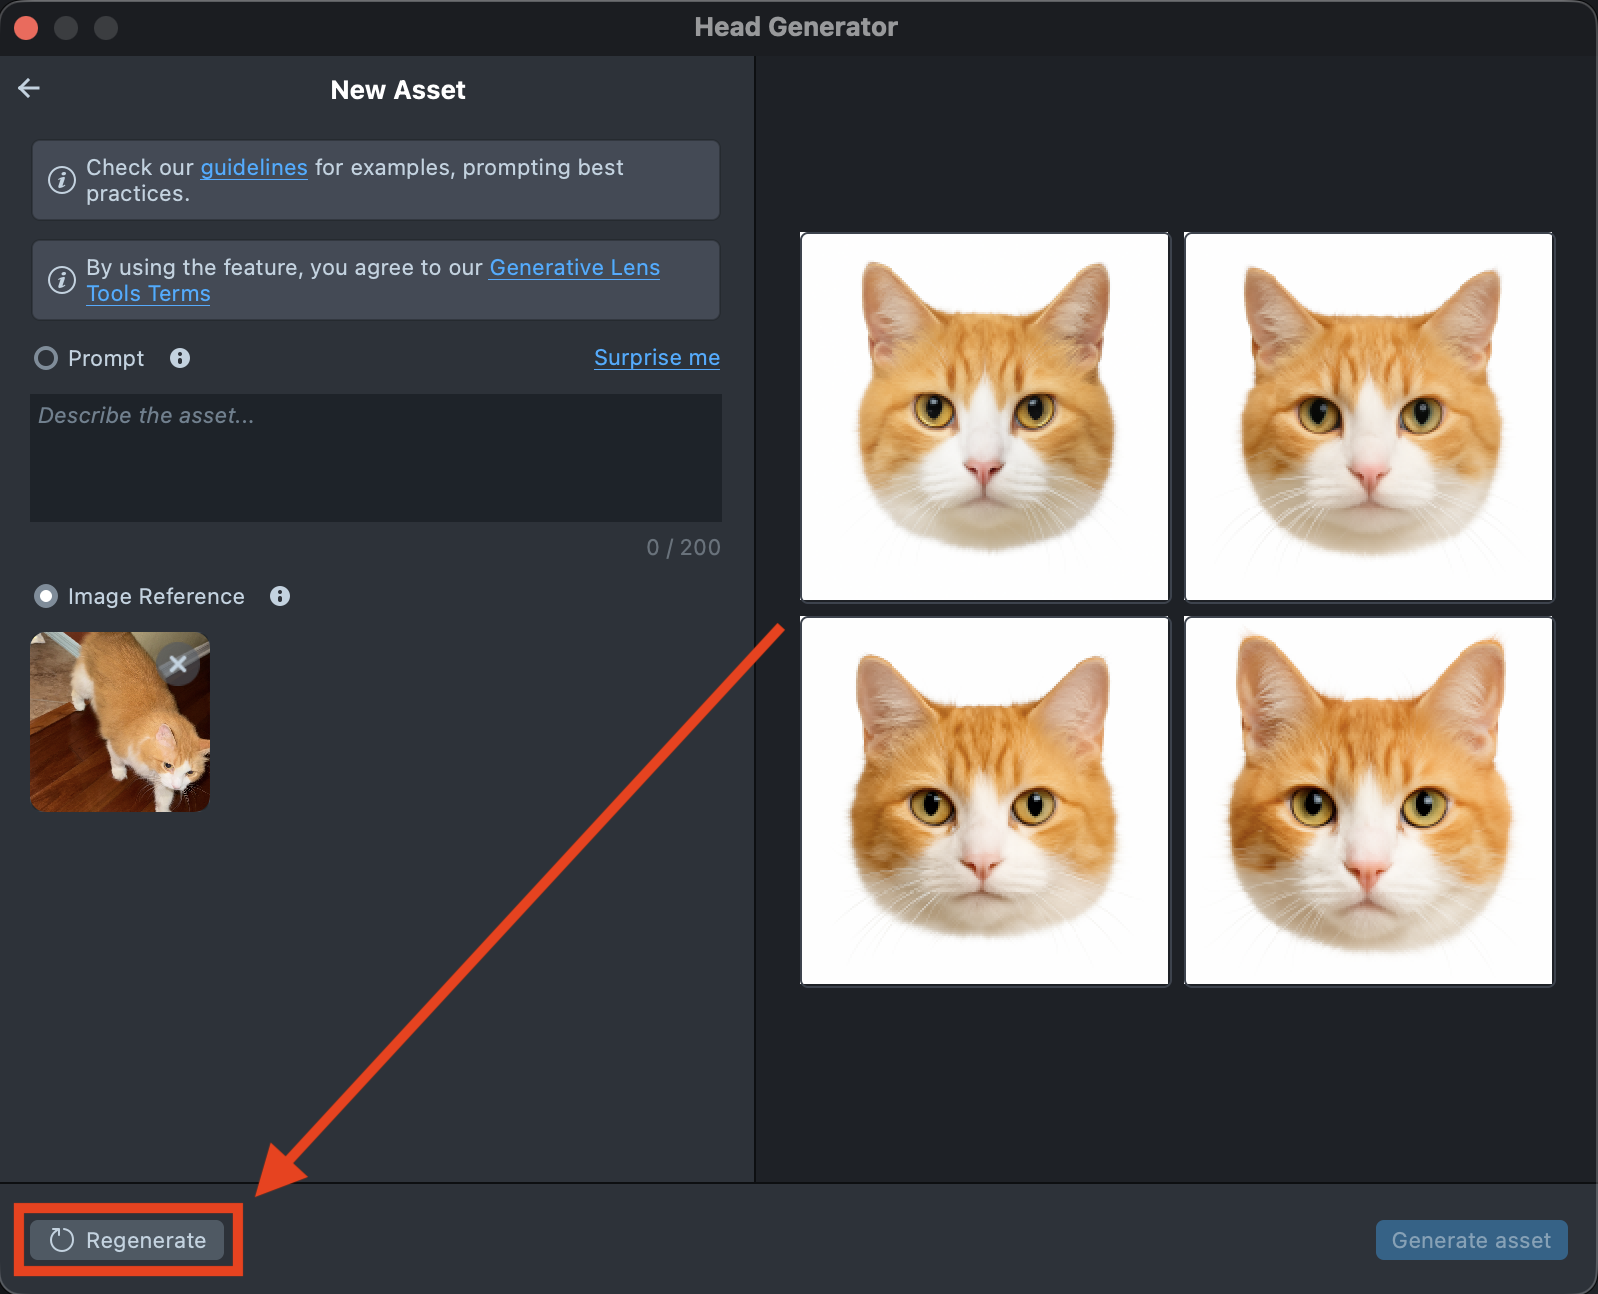This screenshot has height=1294, width=1598.
Task: Click the Describe the asset text field
Action: (x=376, y=458)
